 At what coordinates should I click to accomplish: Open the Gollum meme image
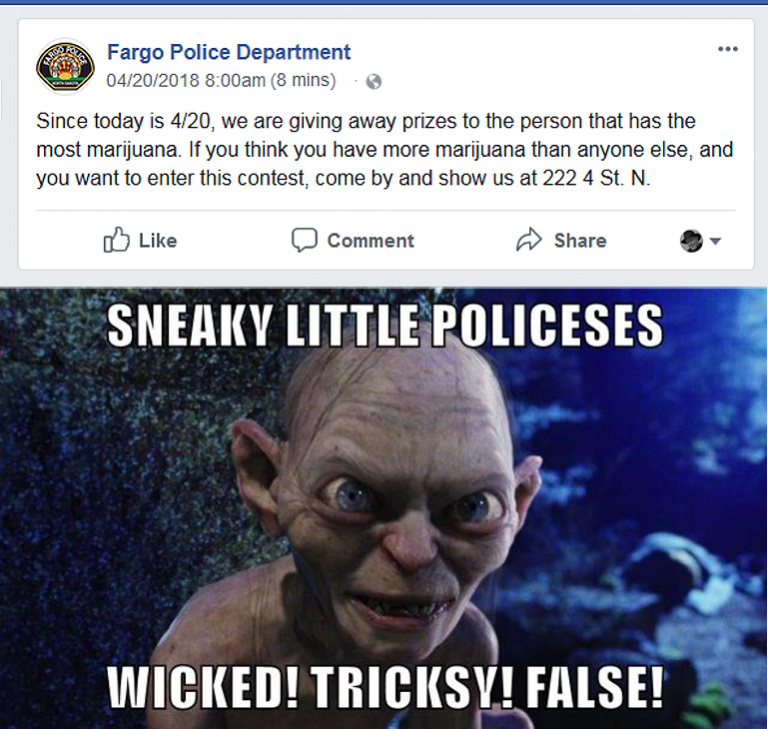[x=384, y=509]
